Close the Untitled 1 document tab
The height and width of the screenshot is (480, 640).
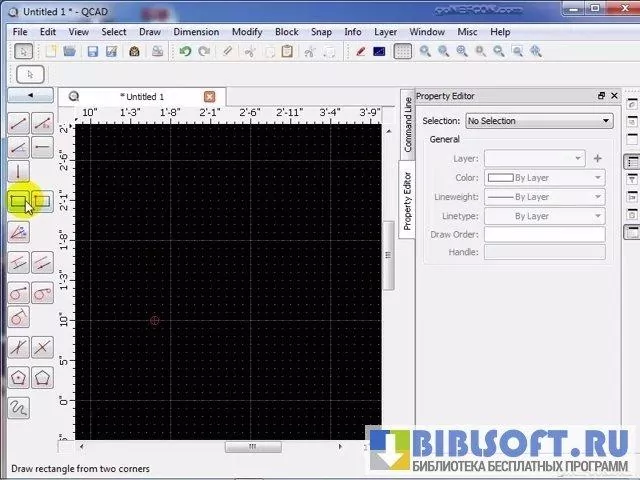(x=209, y=96)
